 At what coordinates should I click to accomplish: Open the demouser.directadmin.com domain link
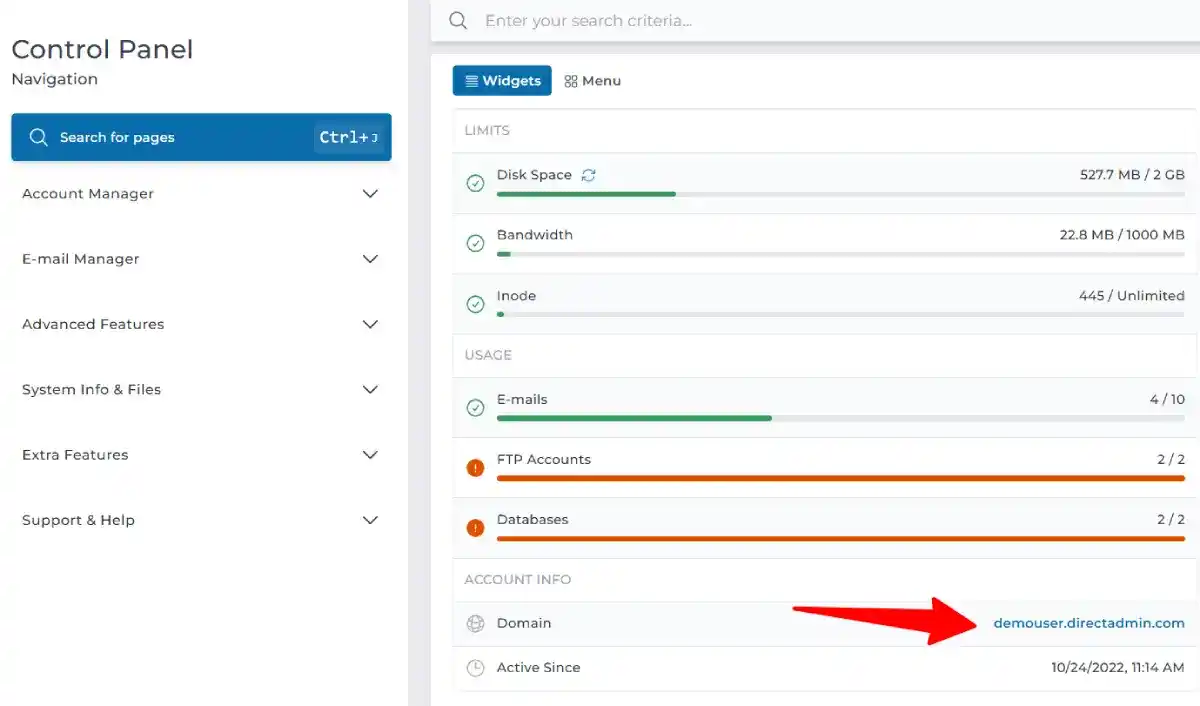(1089, 623)
